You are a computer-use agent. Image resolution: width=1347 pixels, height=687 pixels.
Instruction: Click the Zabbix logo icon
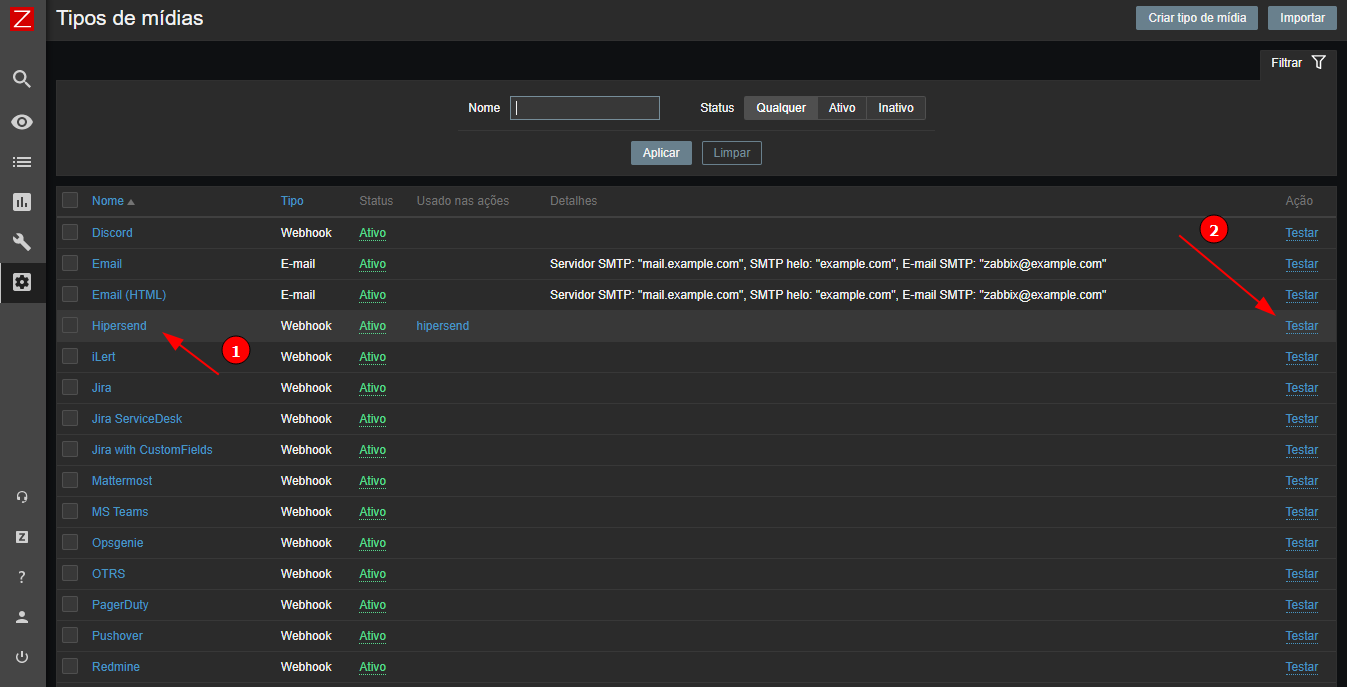[22, 18]
